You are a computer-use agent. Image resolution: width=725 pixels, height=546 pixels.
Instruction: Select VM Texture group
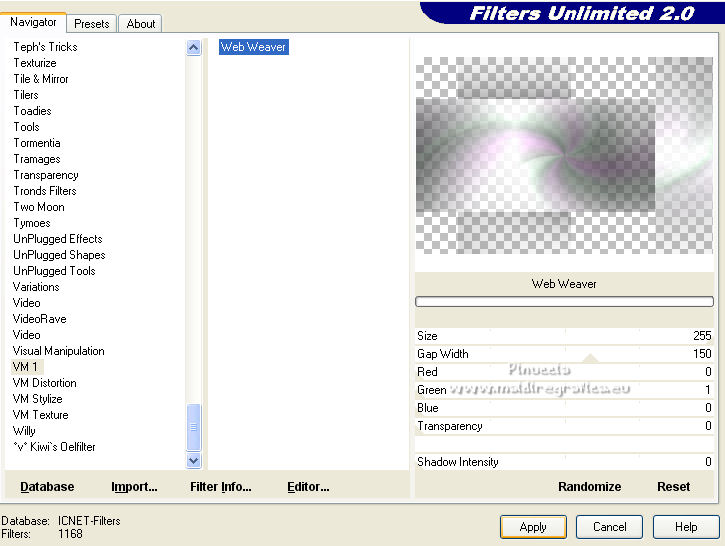click(41, 415)
